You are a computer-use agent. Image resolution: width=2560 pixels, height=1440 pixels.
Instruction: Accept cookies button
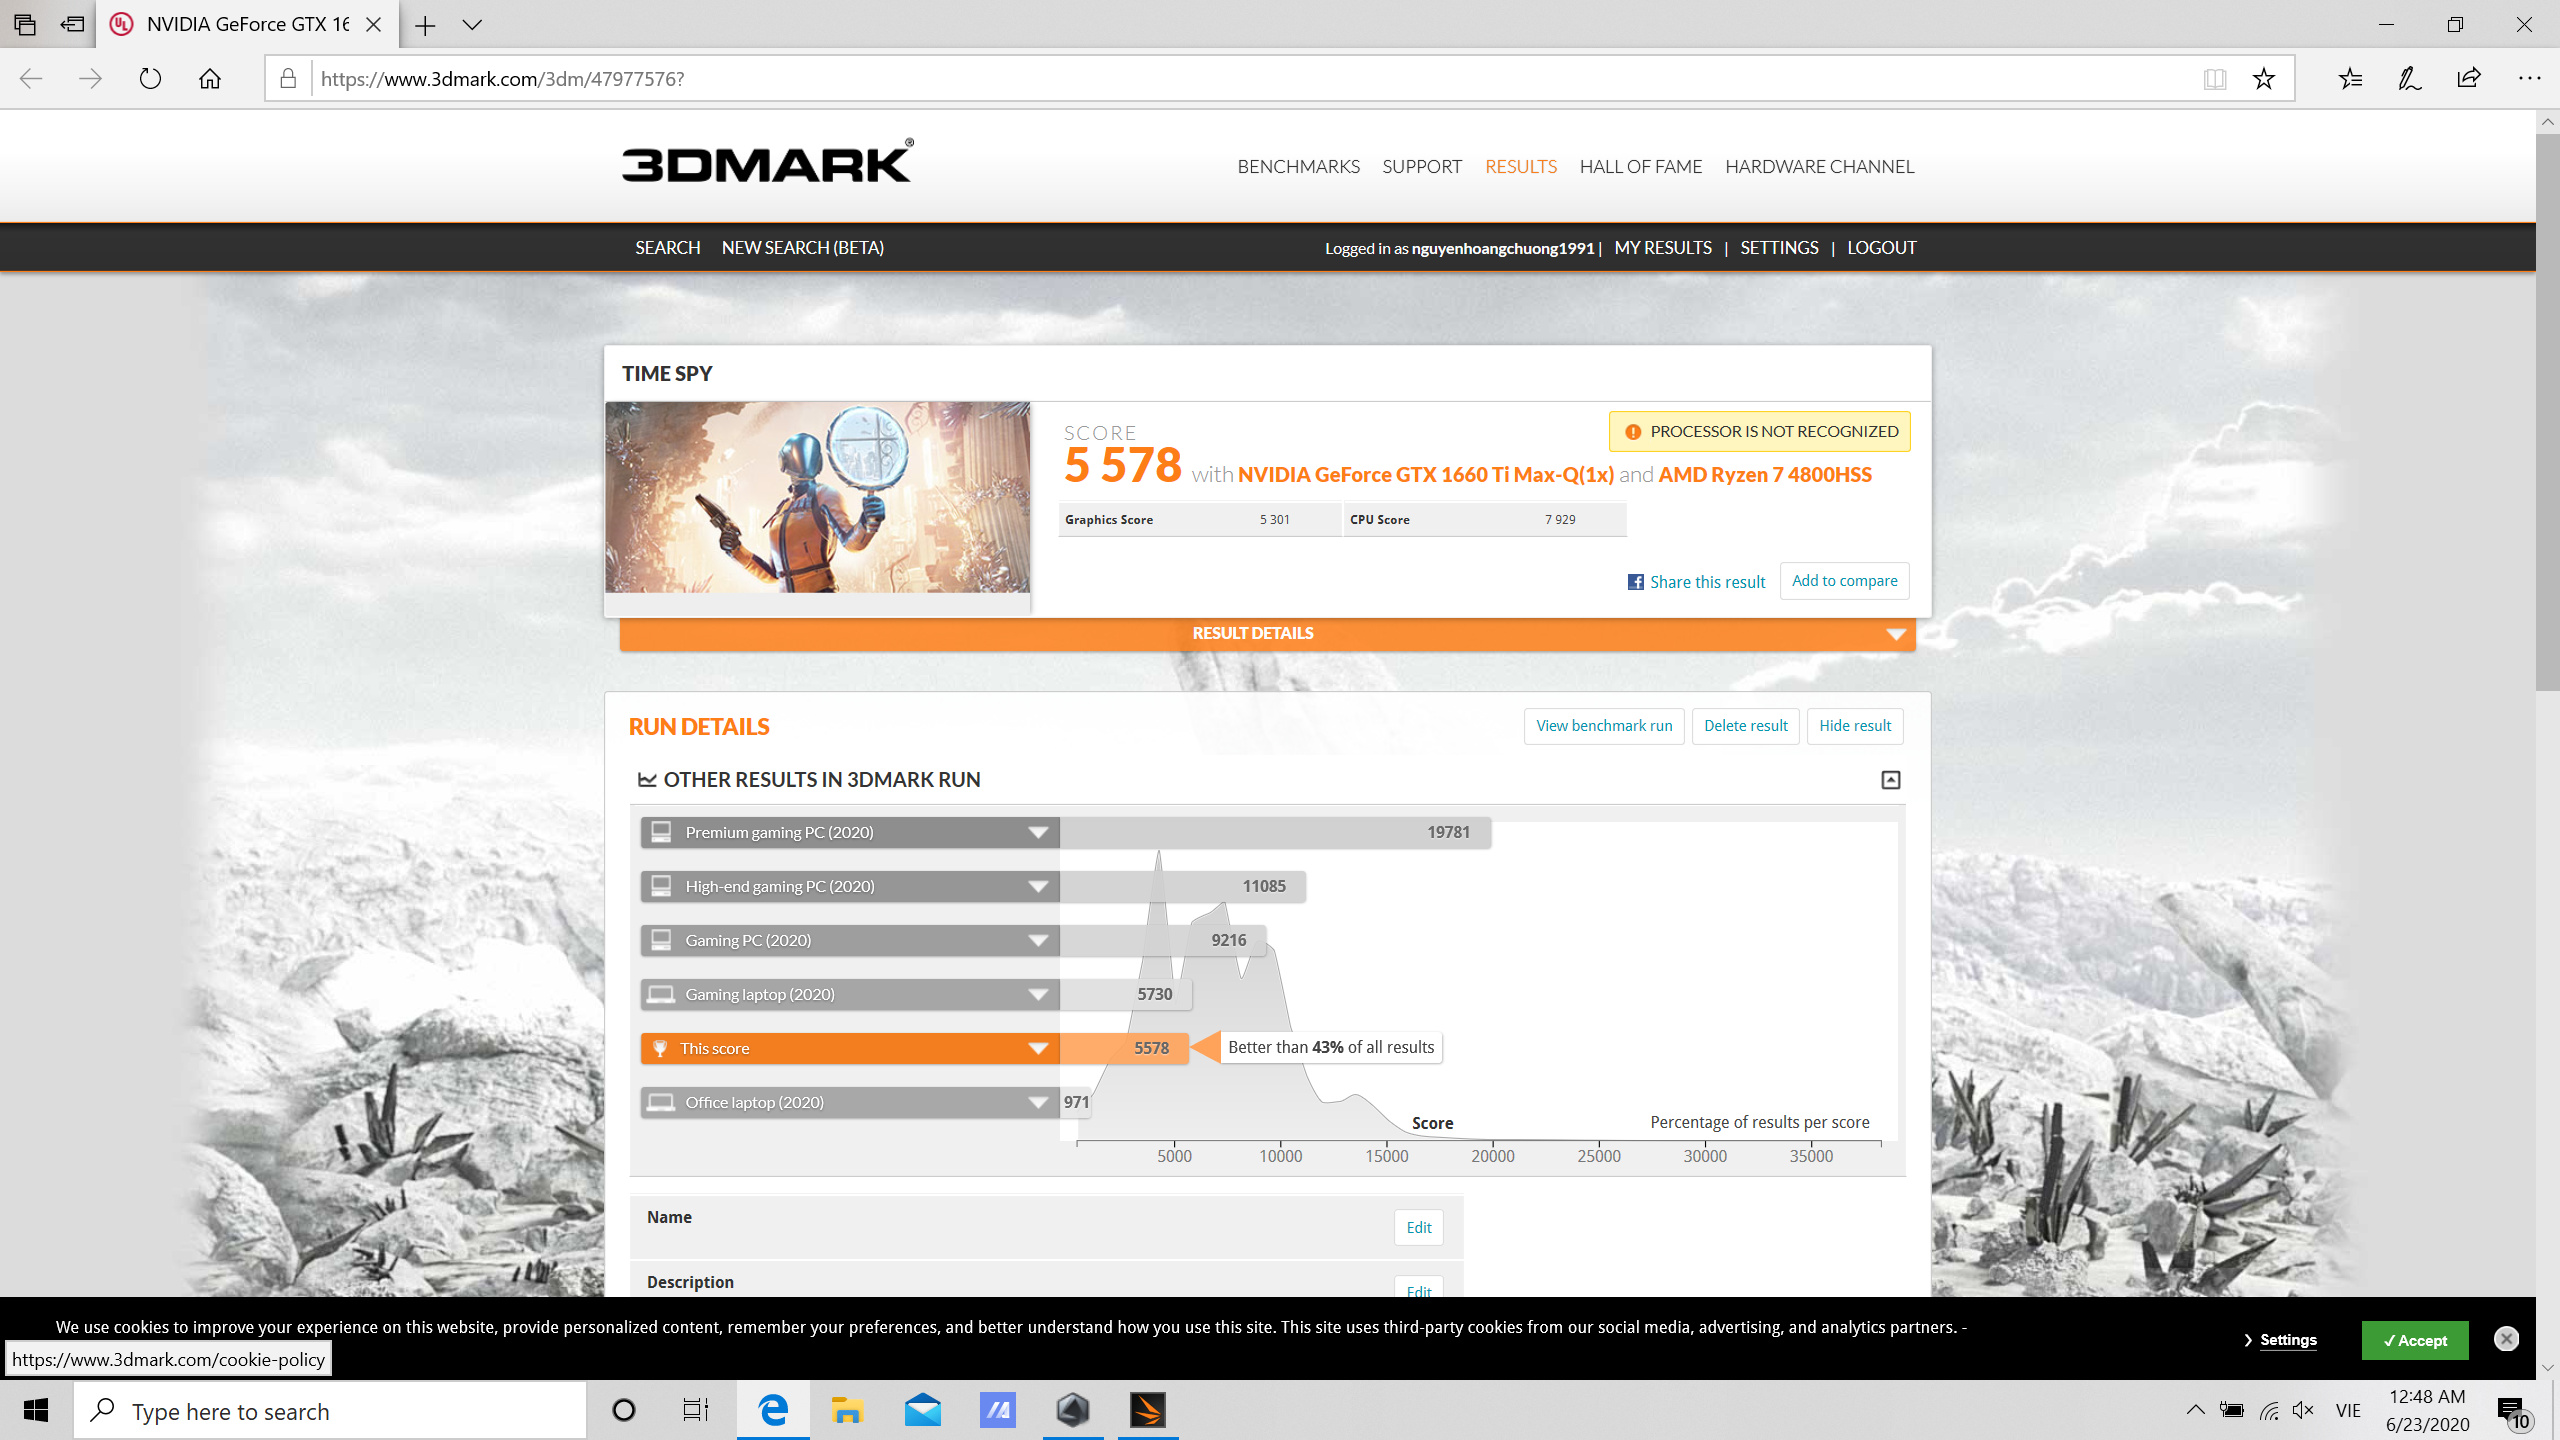point(2415,1341)
